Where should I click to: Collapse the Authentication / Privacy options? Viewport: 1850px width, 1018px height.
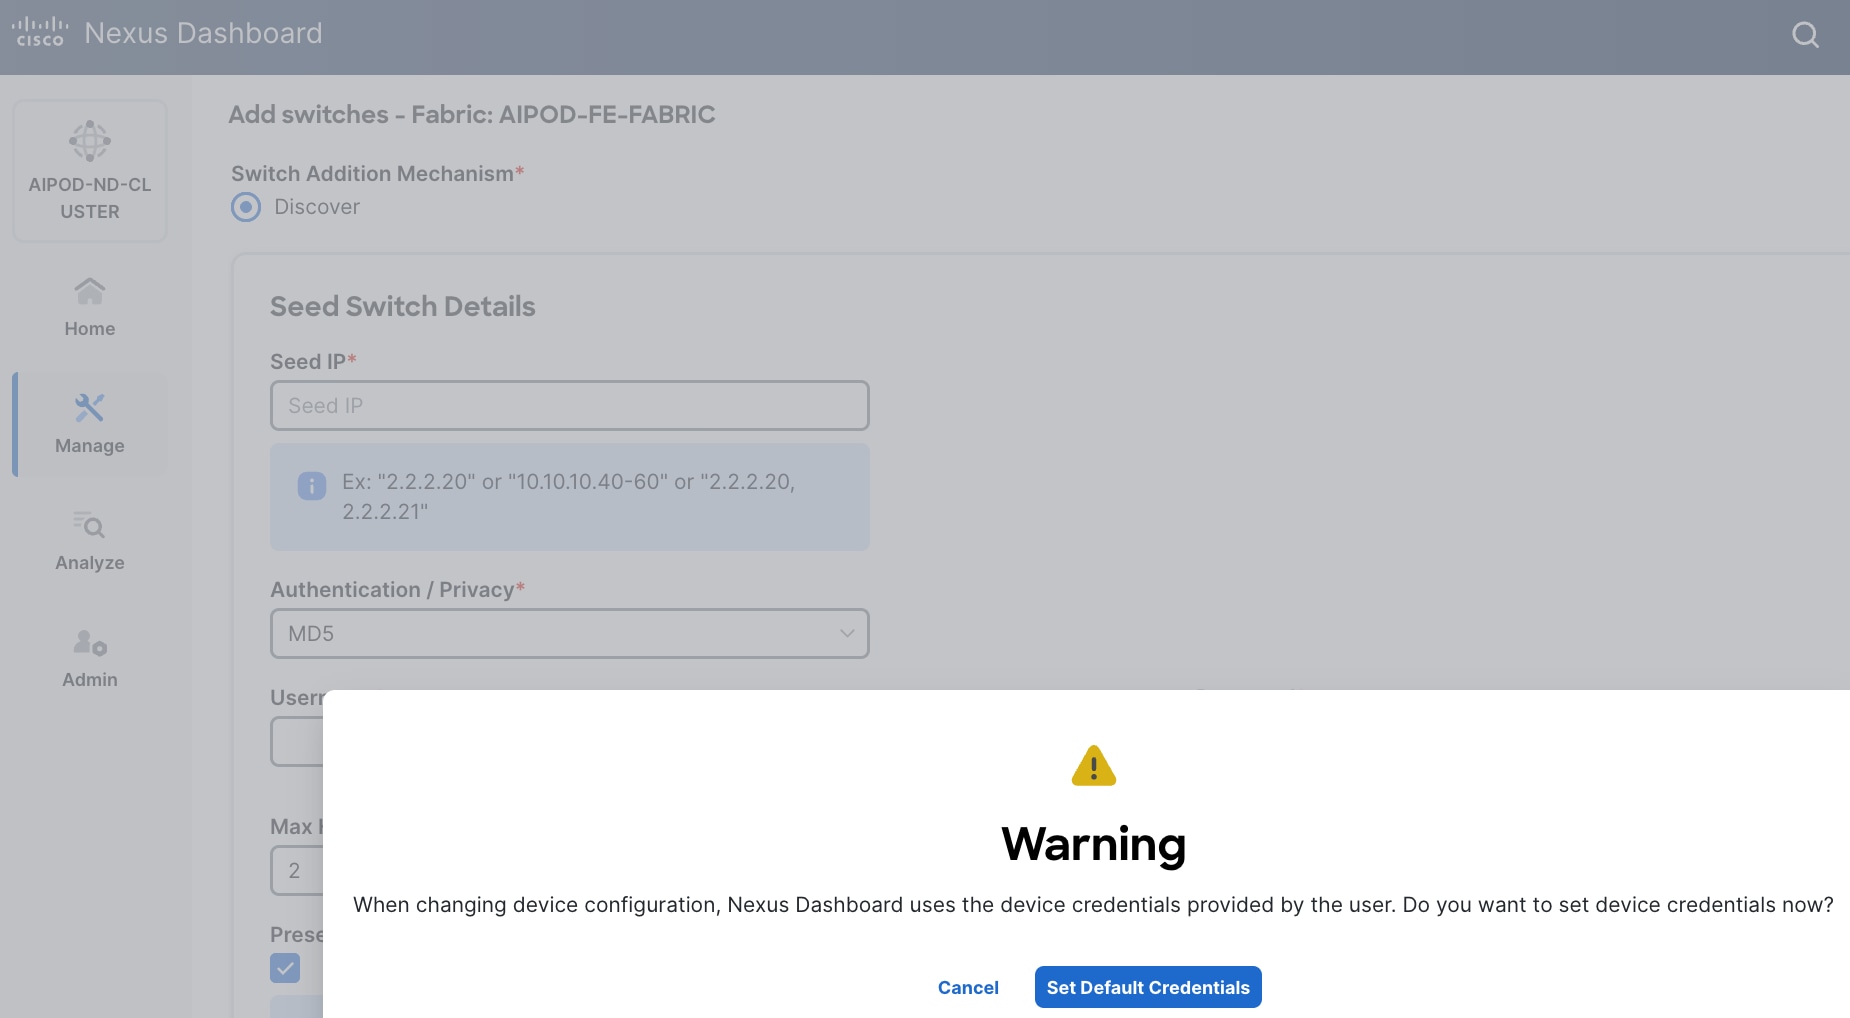tap(845, 633)
